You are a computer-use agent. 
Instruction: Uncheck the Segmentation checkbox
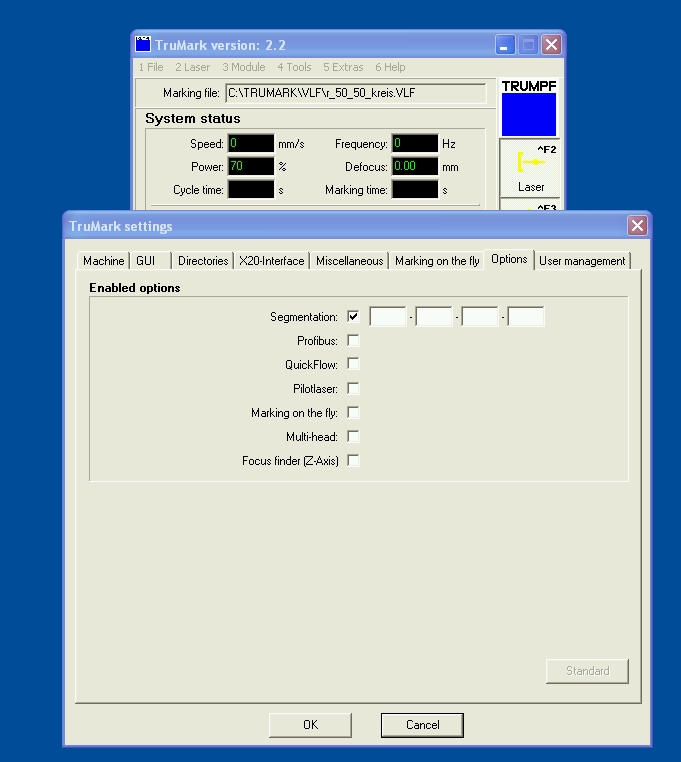click(x=353, y=316)
